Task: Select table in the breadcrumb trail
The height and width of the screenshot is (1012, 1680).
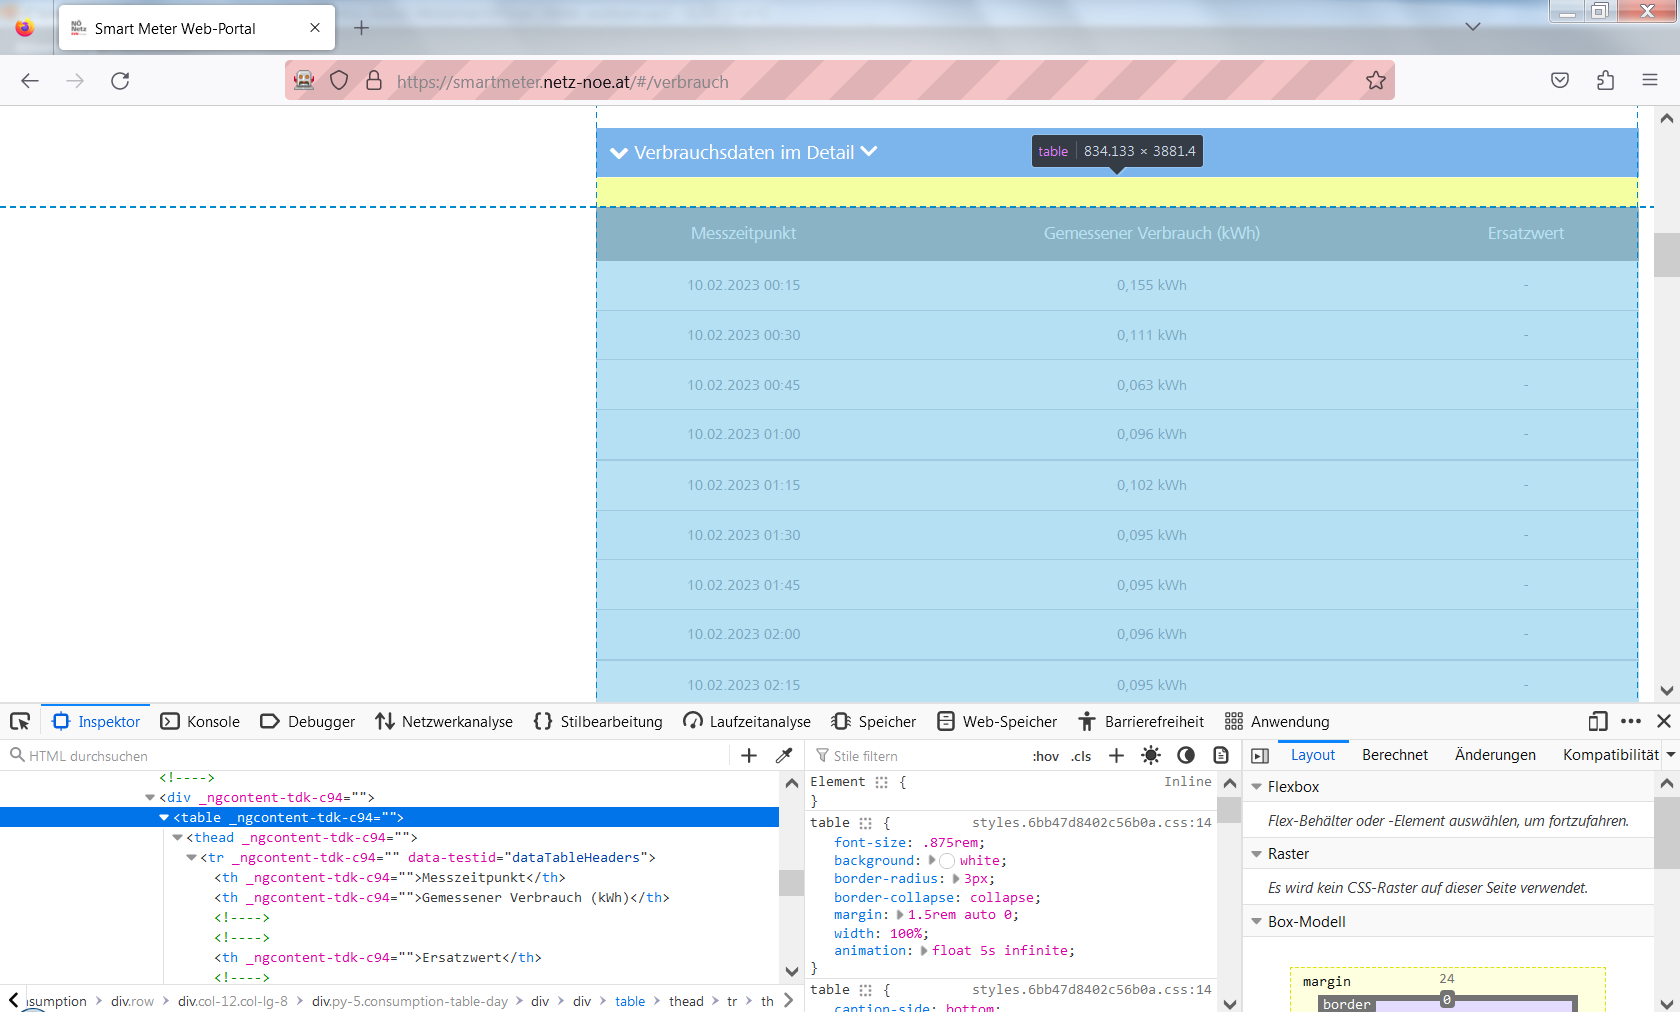Action: tap(630, 1001)
